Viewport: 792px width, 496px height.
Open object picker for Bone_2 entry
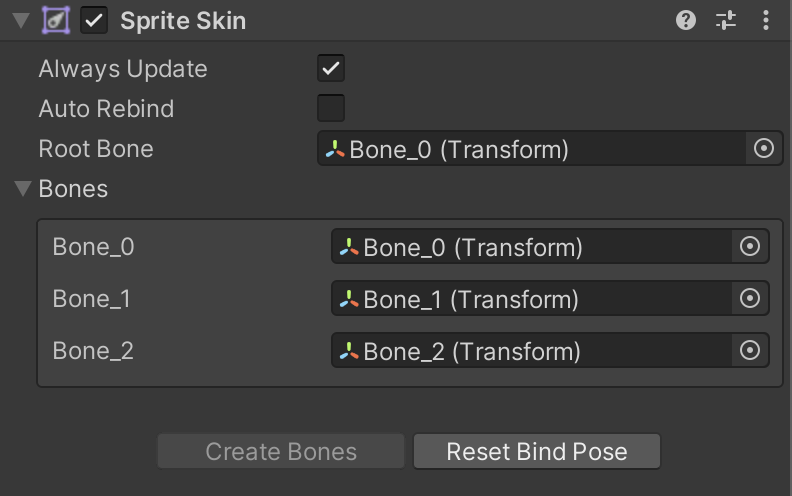pyautogui.click(x=750, y=350)
